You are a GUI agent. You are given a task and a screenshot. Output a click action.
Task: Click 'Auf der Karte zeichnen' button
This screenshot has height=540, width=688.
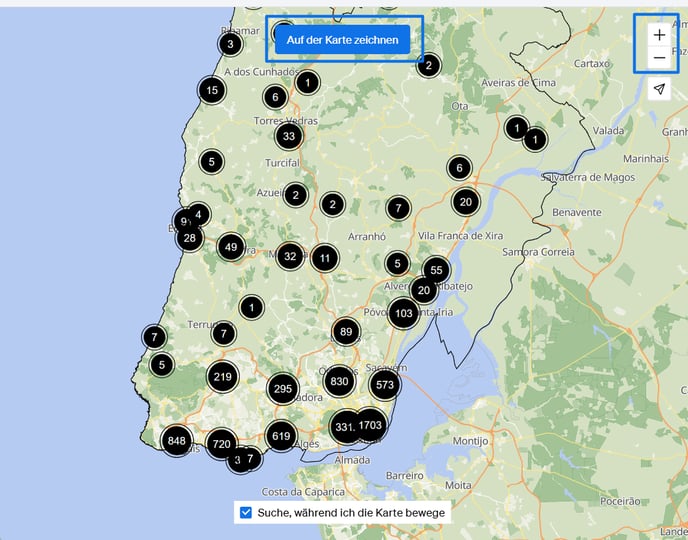[343, 39]
